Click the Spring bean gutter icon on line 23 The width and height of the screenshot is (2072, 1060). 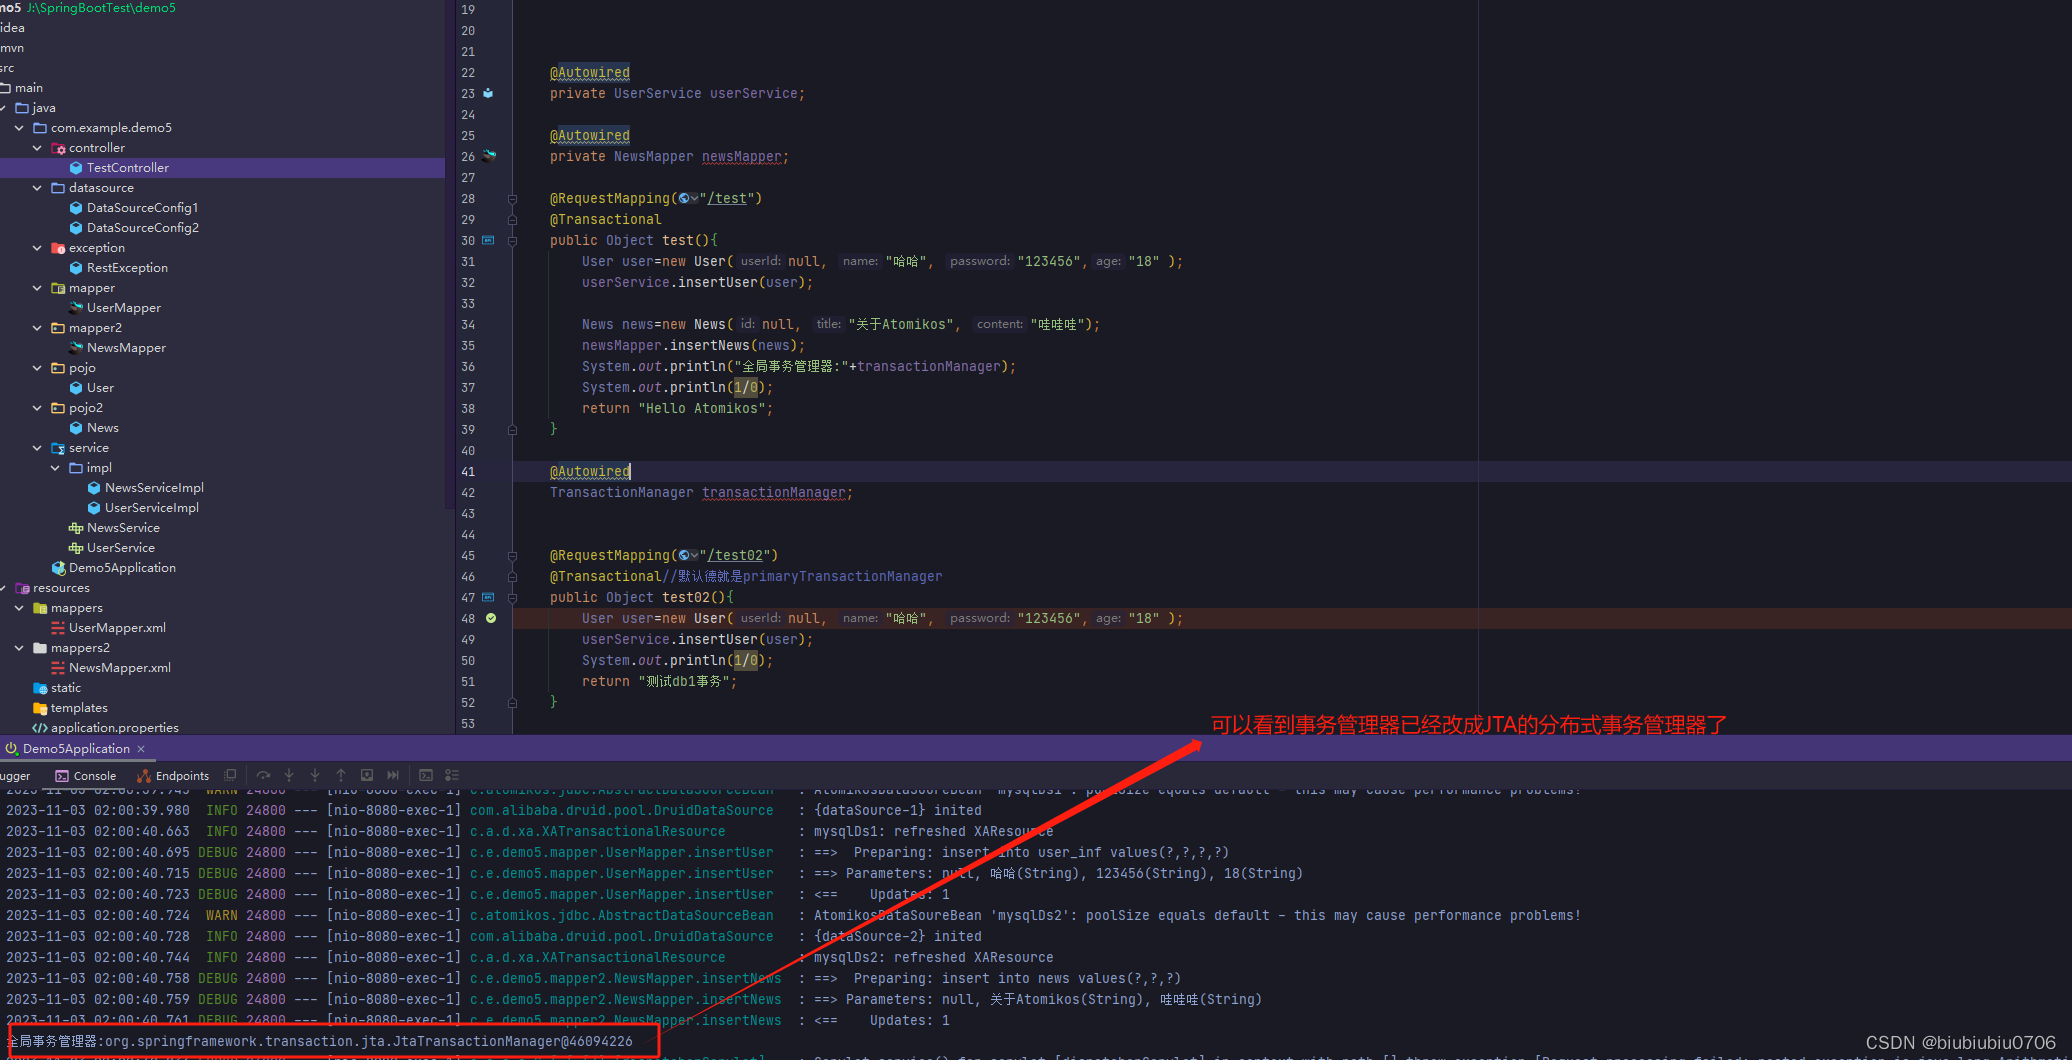click(488, 93)
